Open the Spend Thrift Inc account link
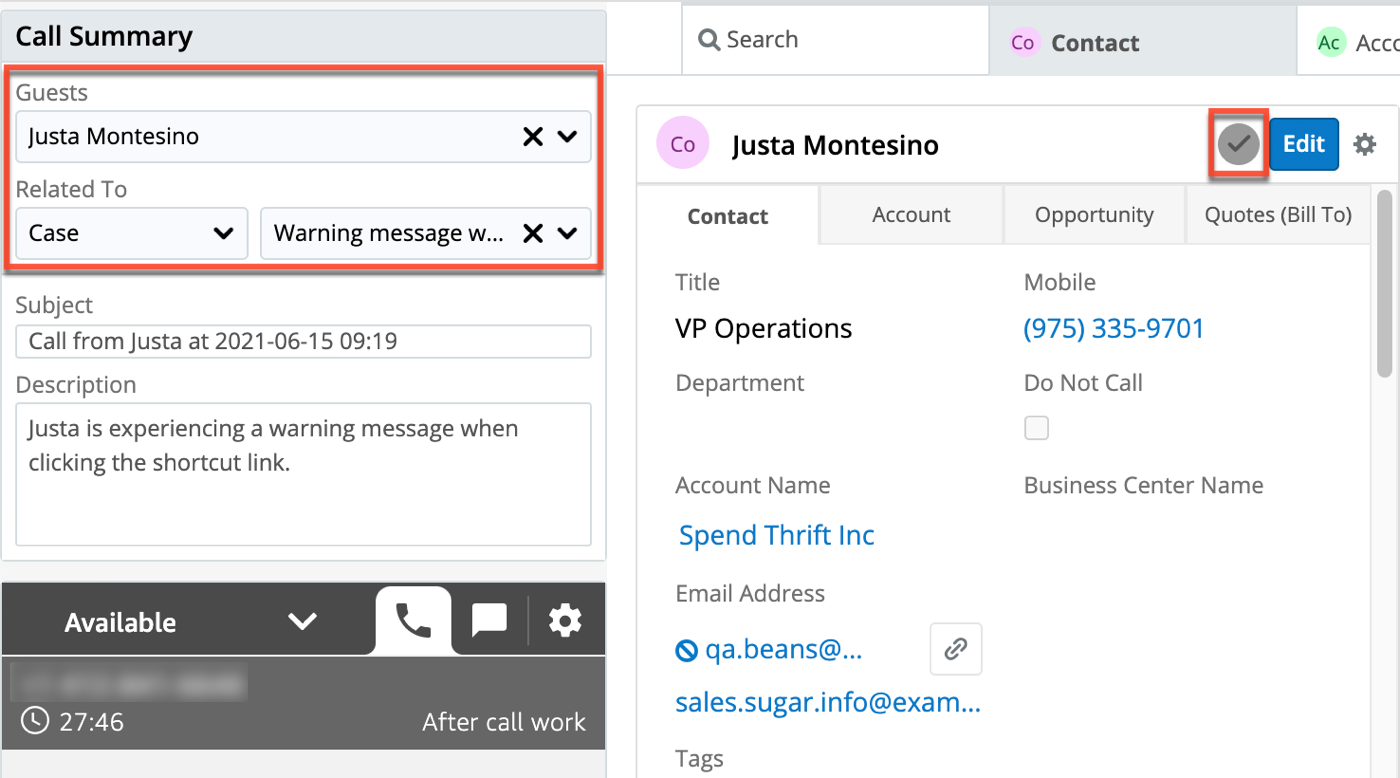This screenshot has height=778, width=1400. click(776, 535)
